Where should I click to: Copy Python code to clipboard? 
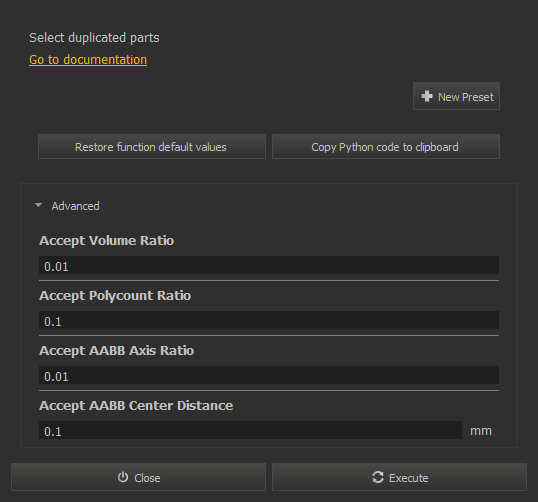coord(386,147)
